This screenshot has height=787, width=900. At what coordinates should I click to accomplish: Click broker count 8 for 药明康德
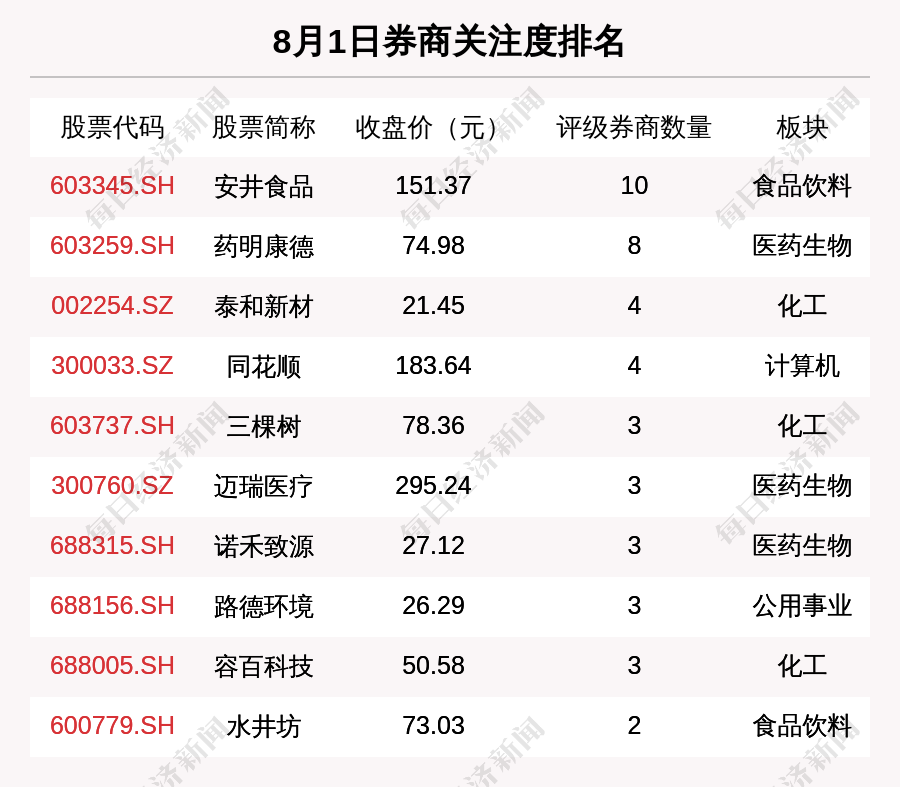click(634, 246)
